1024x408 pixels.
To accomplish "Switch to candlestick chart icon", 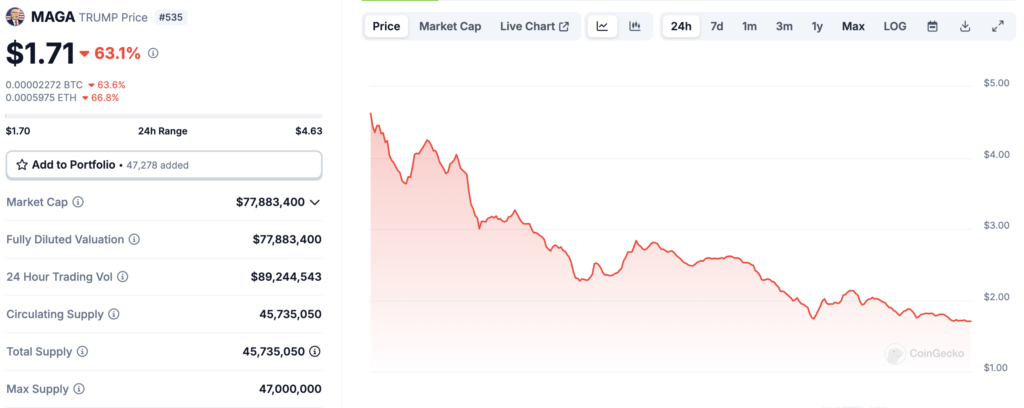I will 635,27.
